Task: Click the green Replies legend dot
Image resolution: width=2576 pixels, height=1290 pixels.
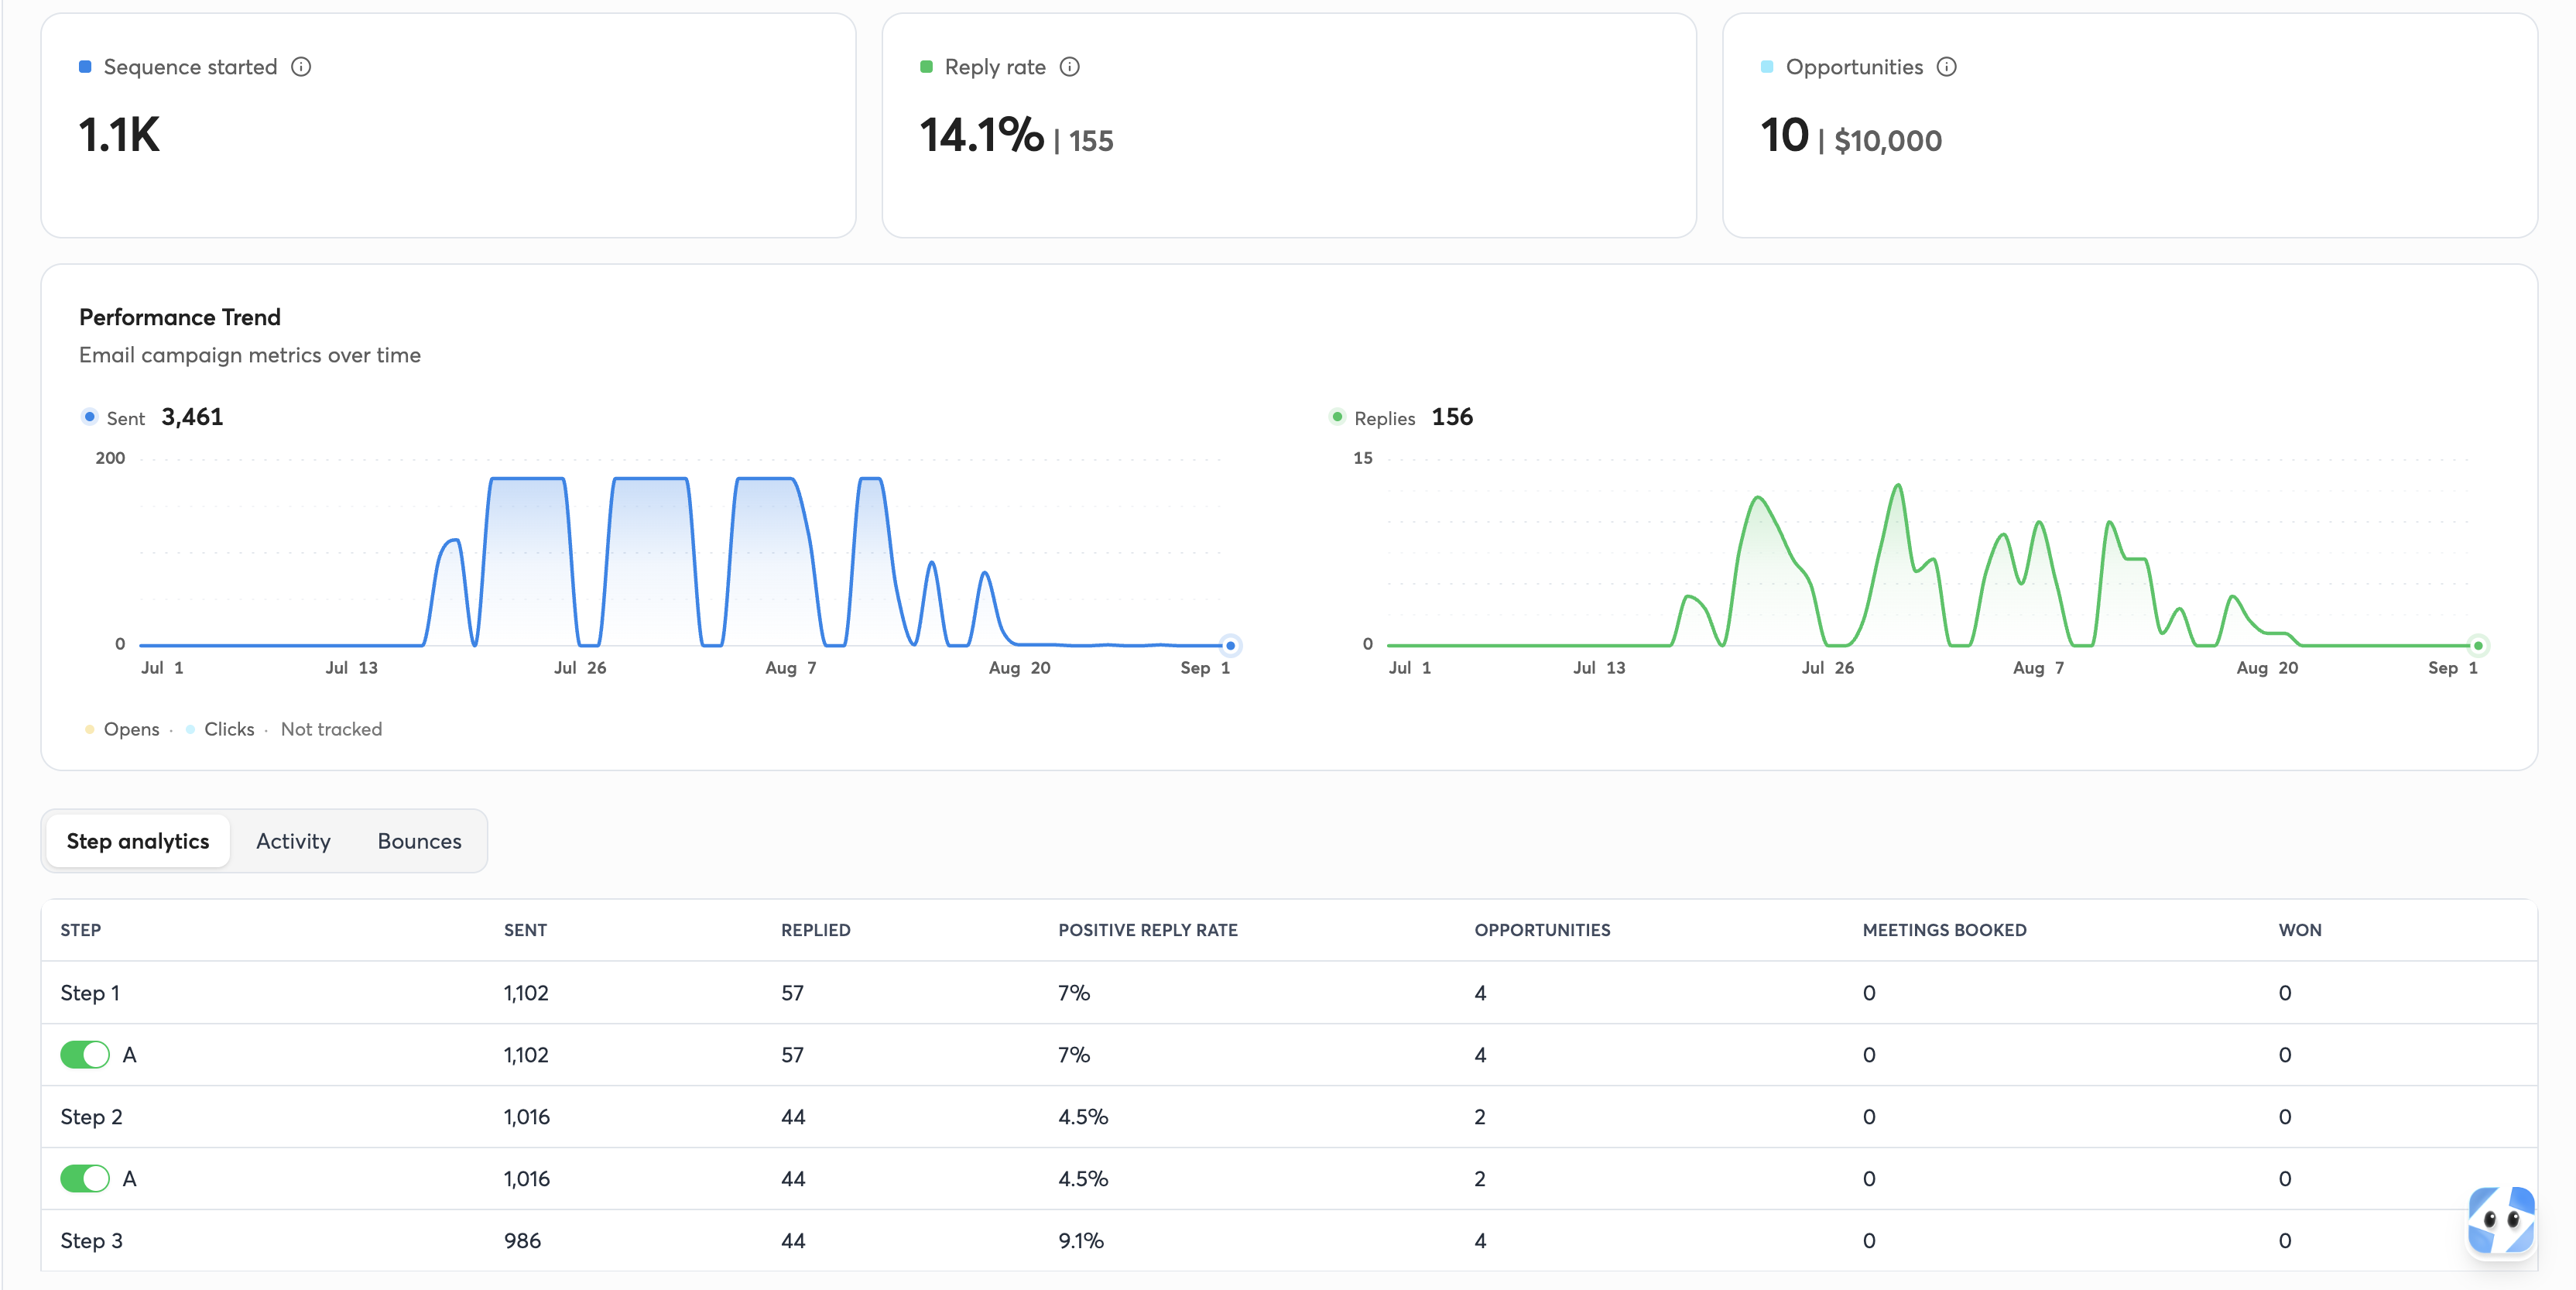Action: (1337, 417)
